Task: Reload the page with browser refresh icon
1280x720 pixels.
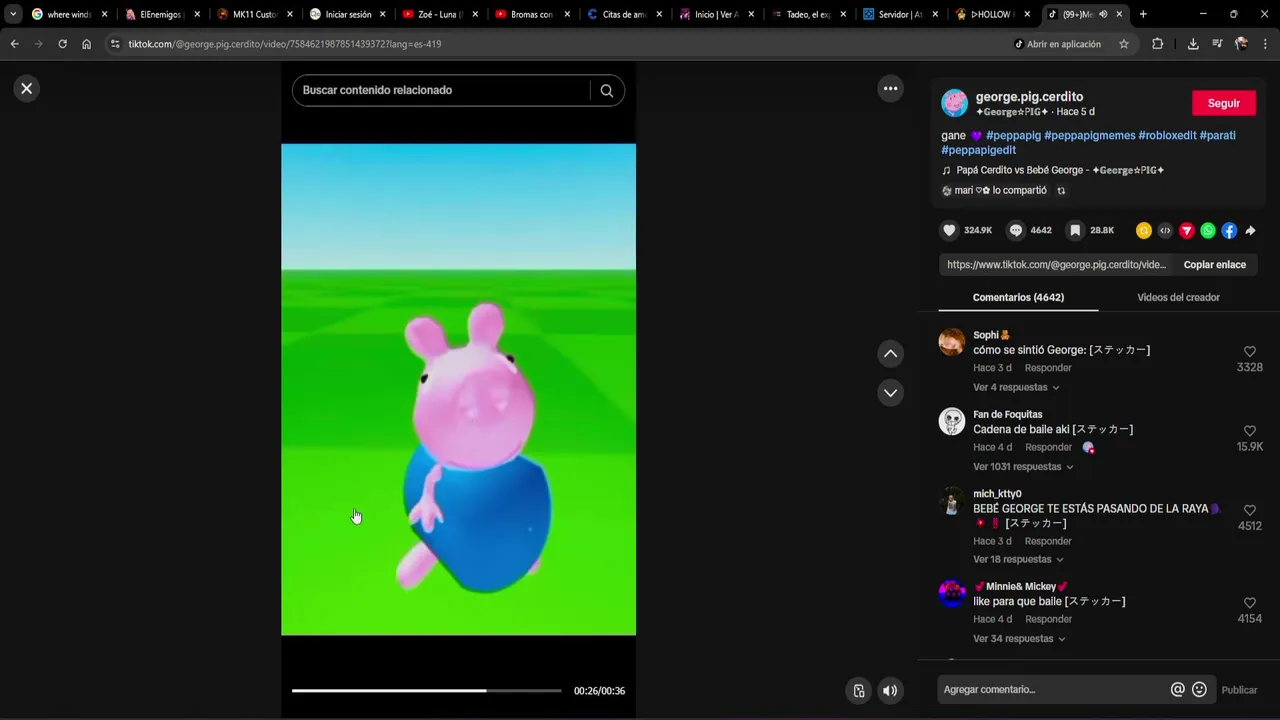Action: pos(62,44)
